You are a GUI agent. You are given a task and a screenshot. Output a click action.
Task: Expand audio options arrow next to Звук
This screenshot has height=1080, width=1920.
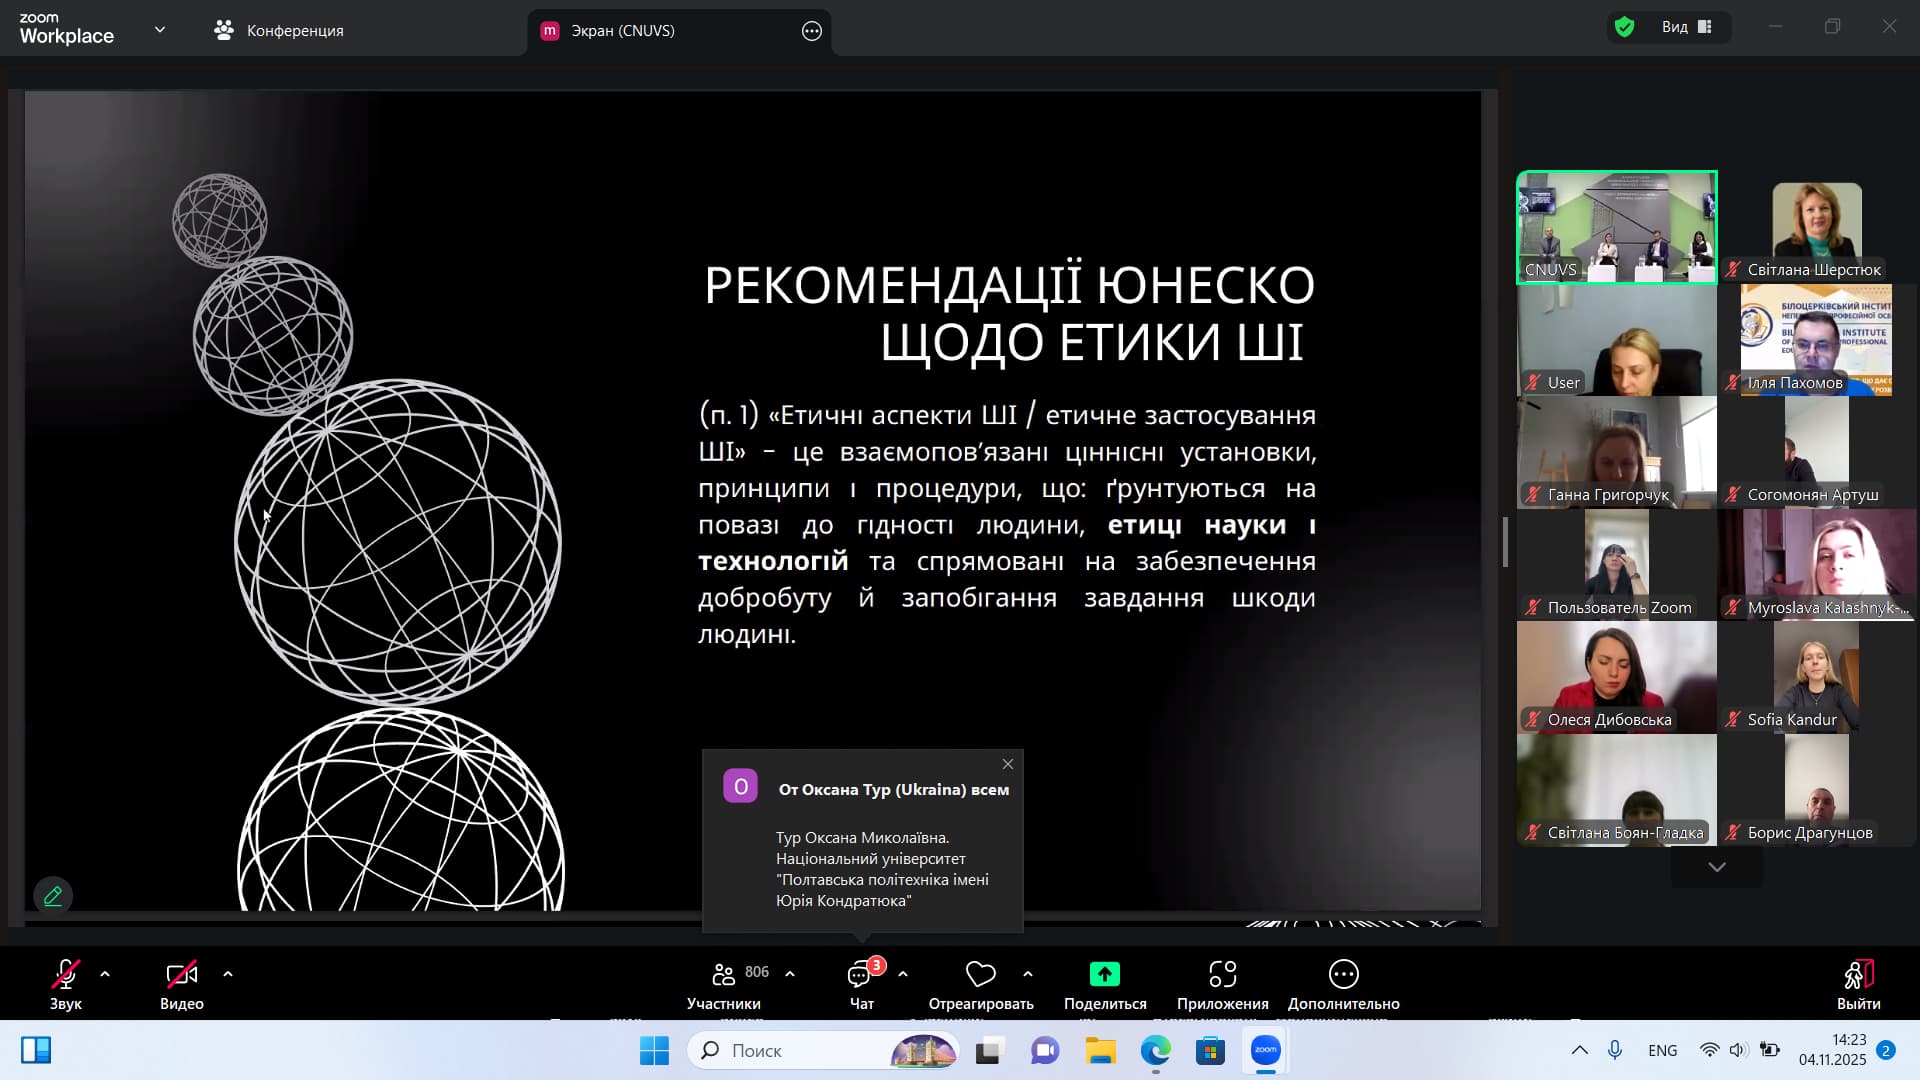(105, 973)
